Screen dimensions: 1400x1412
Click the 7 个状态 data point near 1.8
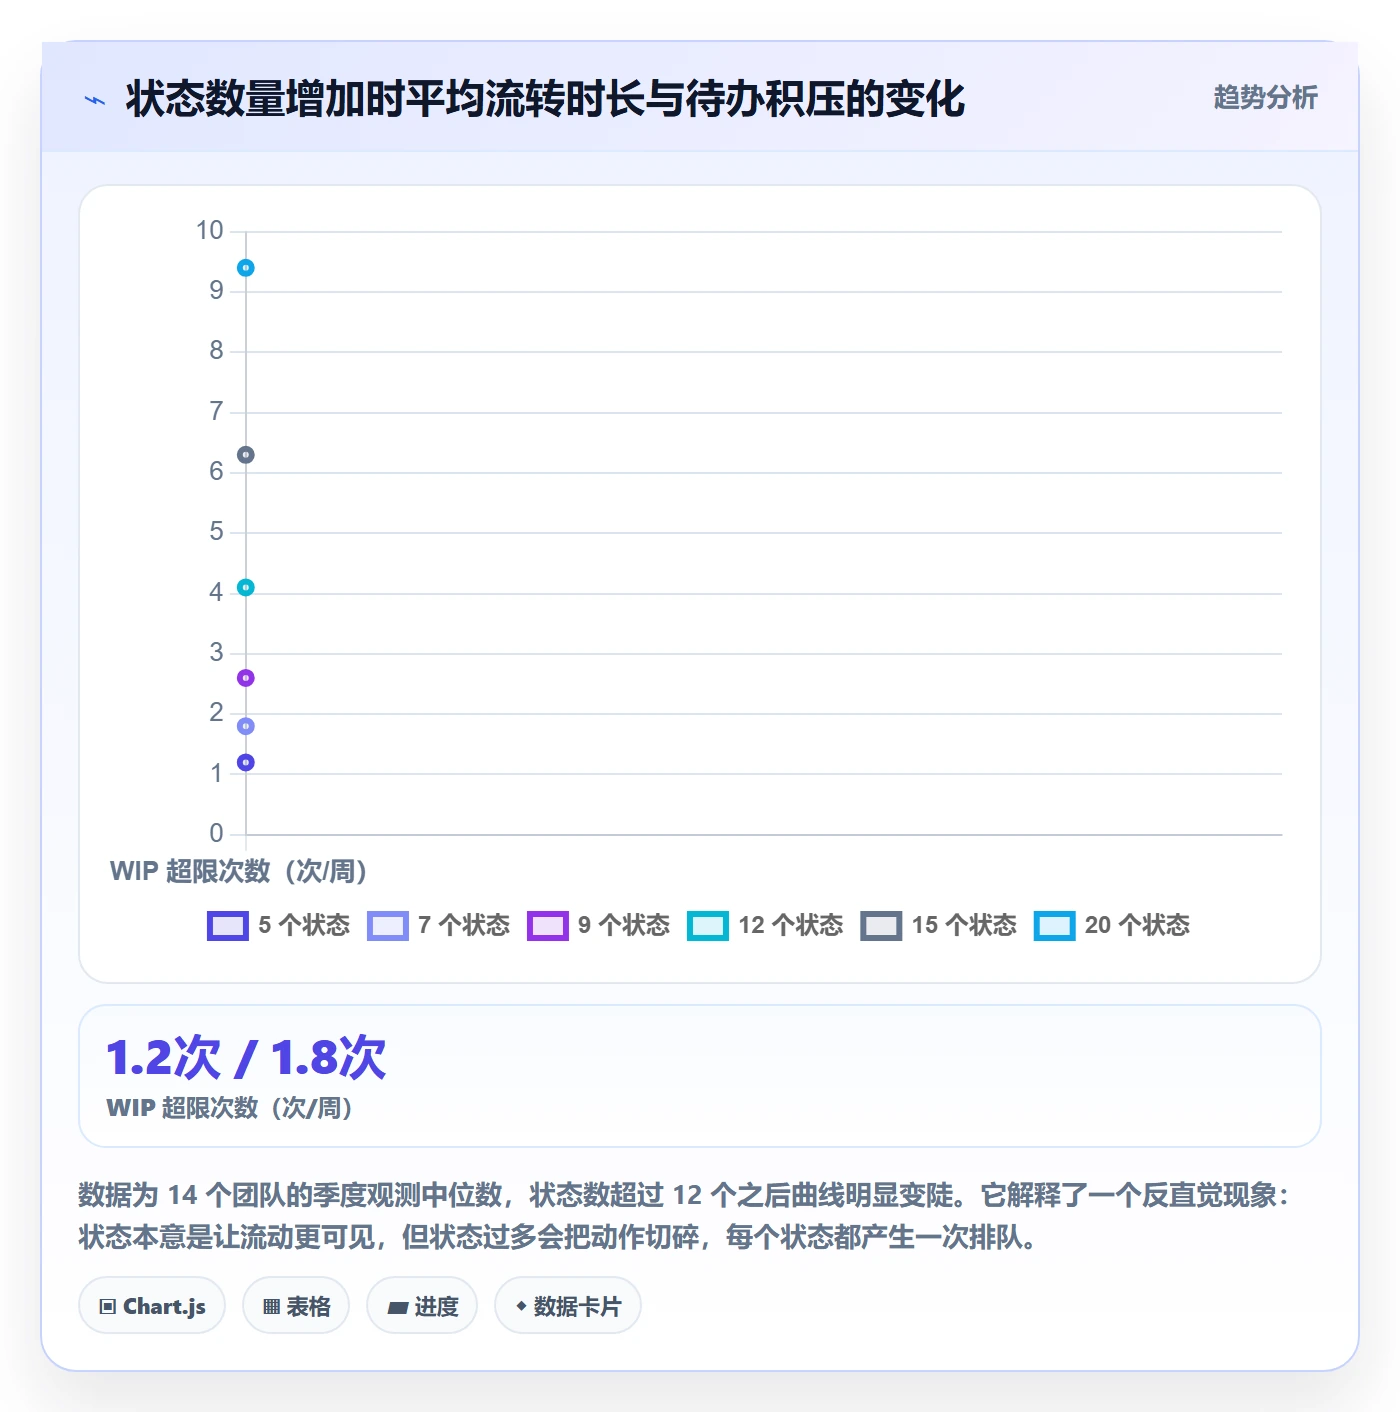(x=245, y=726)
